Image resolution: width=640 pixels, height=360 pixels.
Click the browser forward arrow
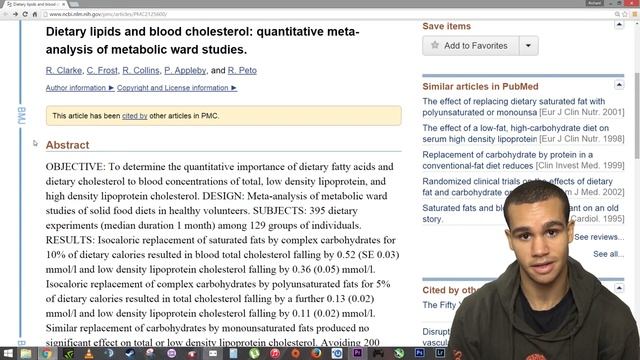(15, 14)
